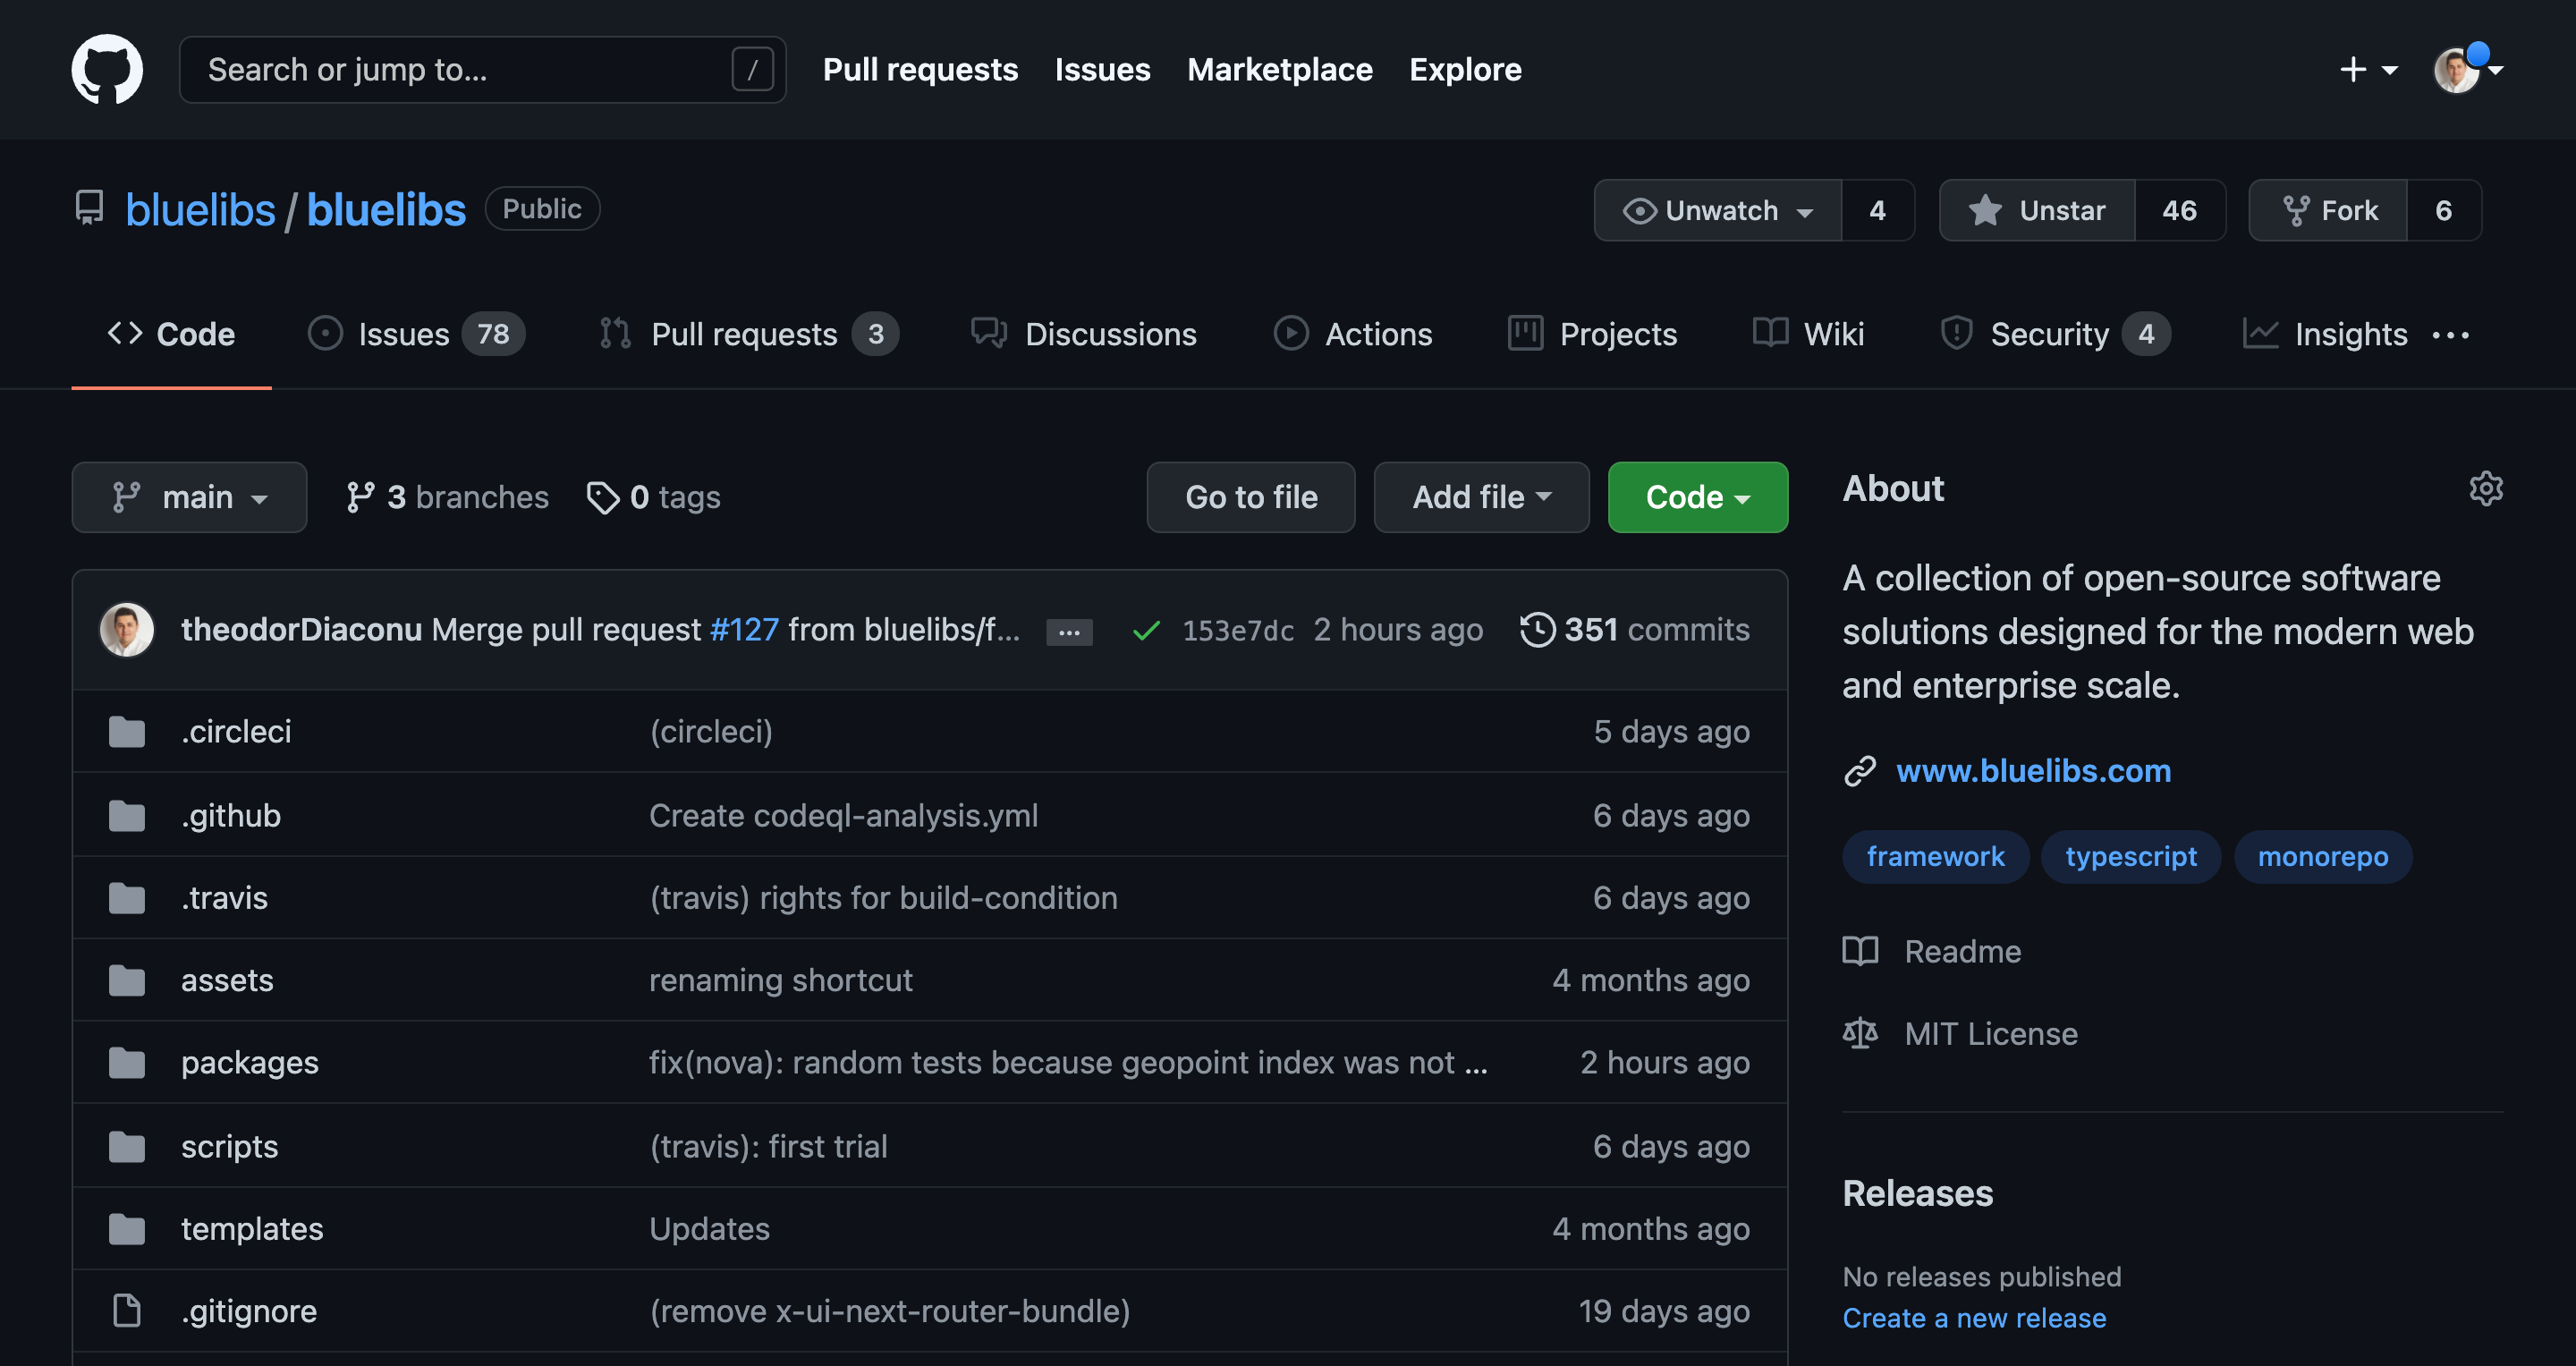Click the .gitignore file icon
This screenshot has width=2576, height=1366.
click(127, 1311)
